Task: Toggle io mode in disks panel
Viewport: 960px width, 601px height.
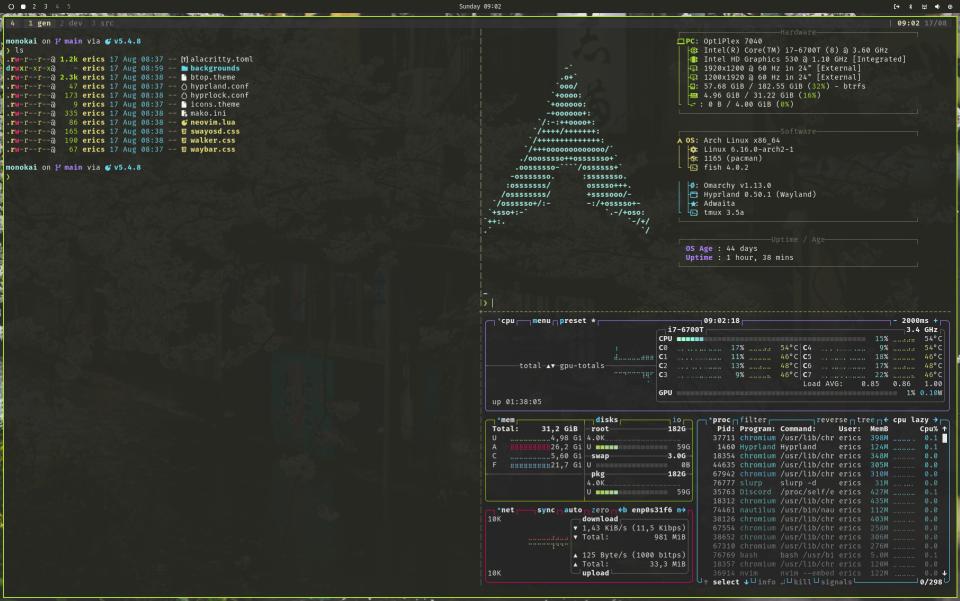Action: coord(677,420)
